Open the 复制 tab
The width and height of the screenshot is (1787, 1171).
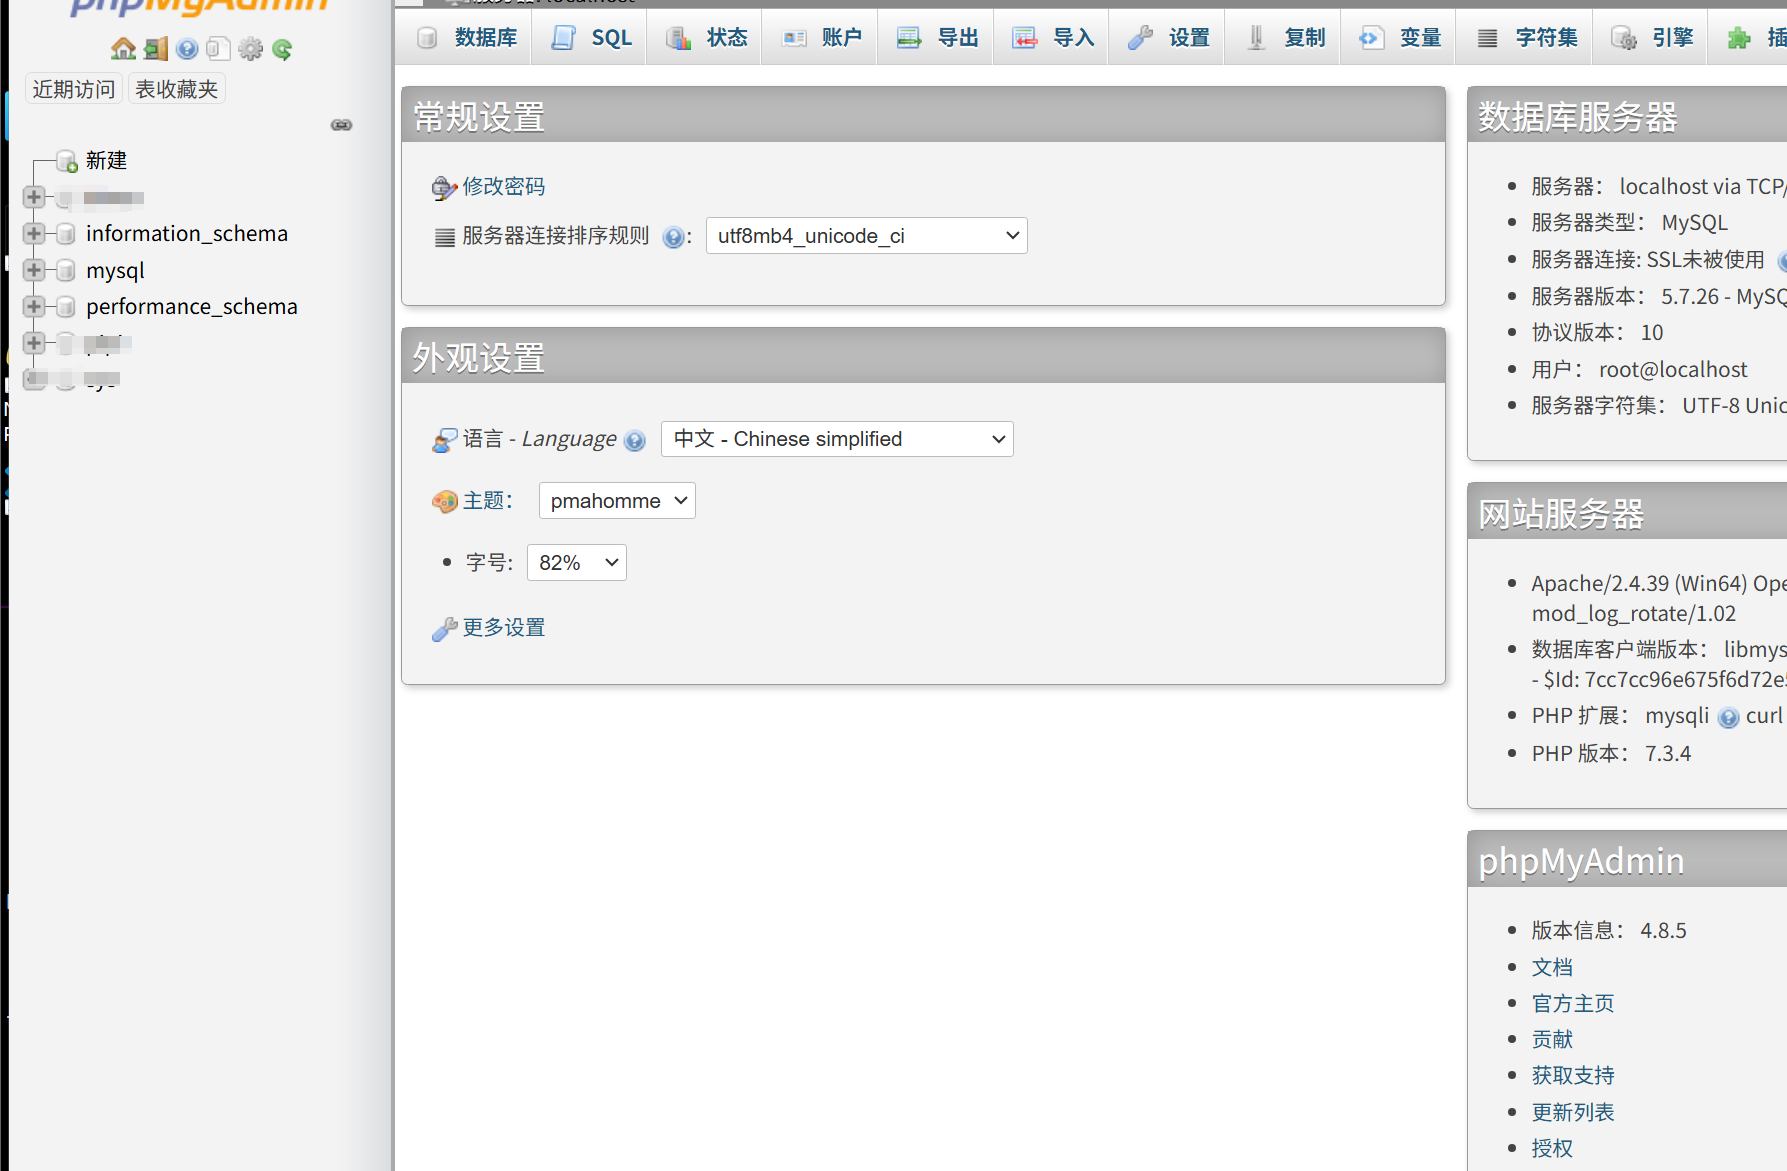tap(1284, 37)
